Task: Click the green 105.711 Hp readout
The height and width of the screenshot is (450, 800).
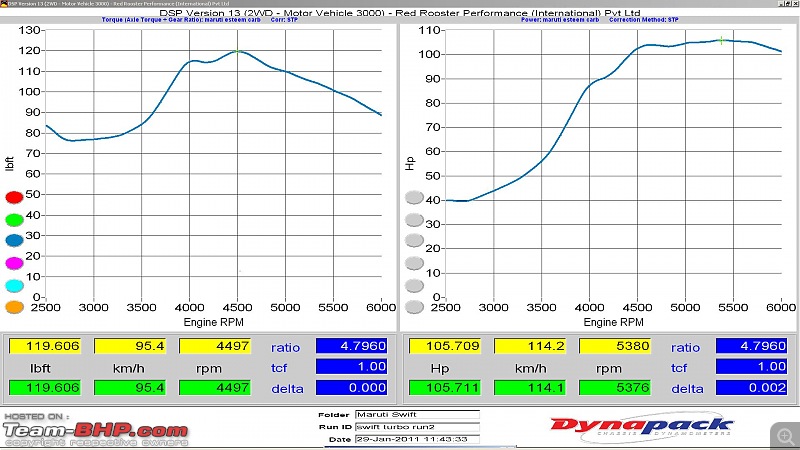Action: (x=445, y=388)
